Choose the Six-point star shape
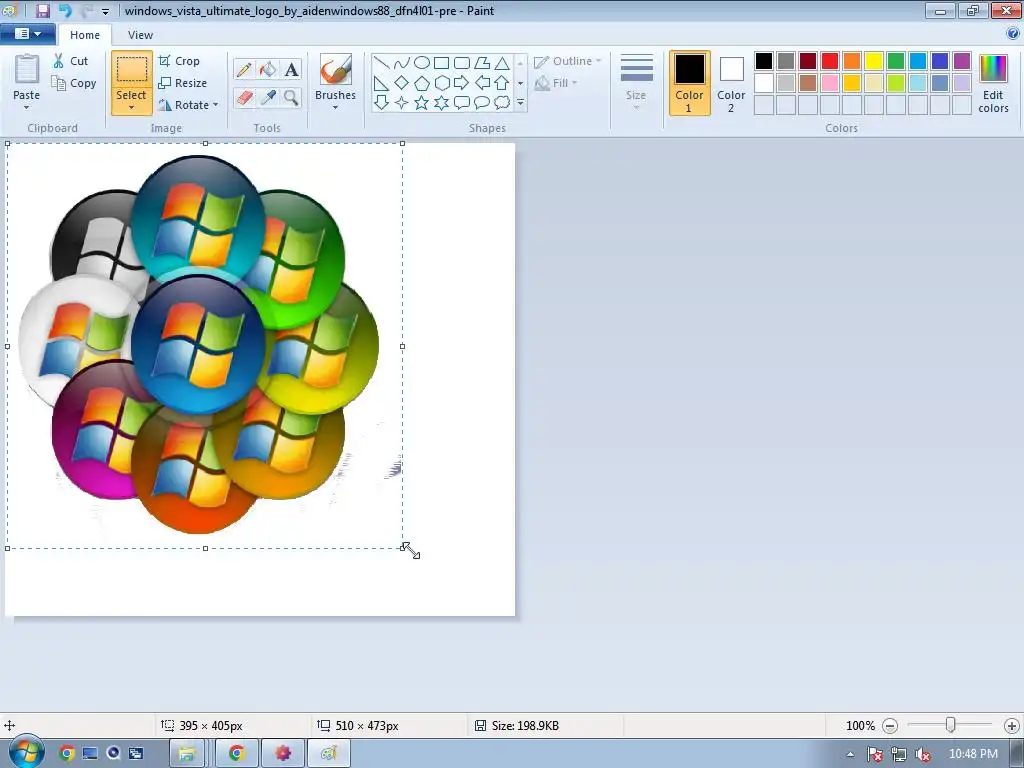This screenshot has width=1024, height=768. (x=441, y=103)
